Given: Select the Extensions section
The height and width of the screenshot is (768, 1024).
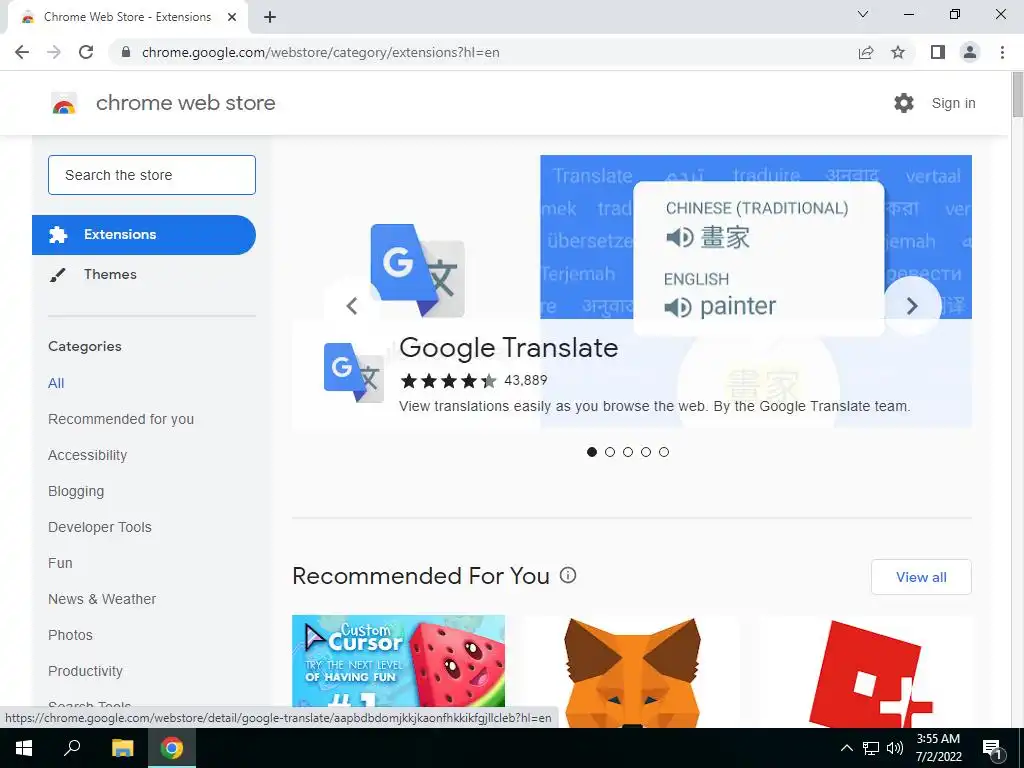Looking at the screenshot, I should click(x=144, y=234).
